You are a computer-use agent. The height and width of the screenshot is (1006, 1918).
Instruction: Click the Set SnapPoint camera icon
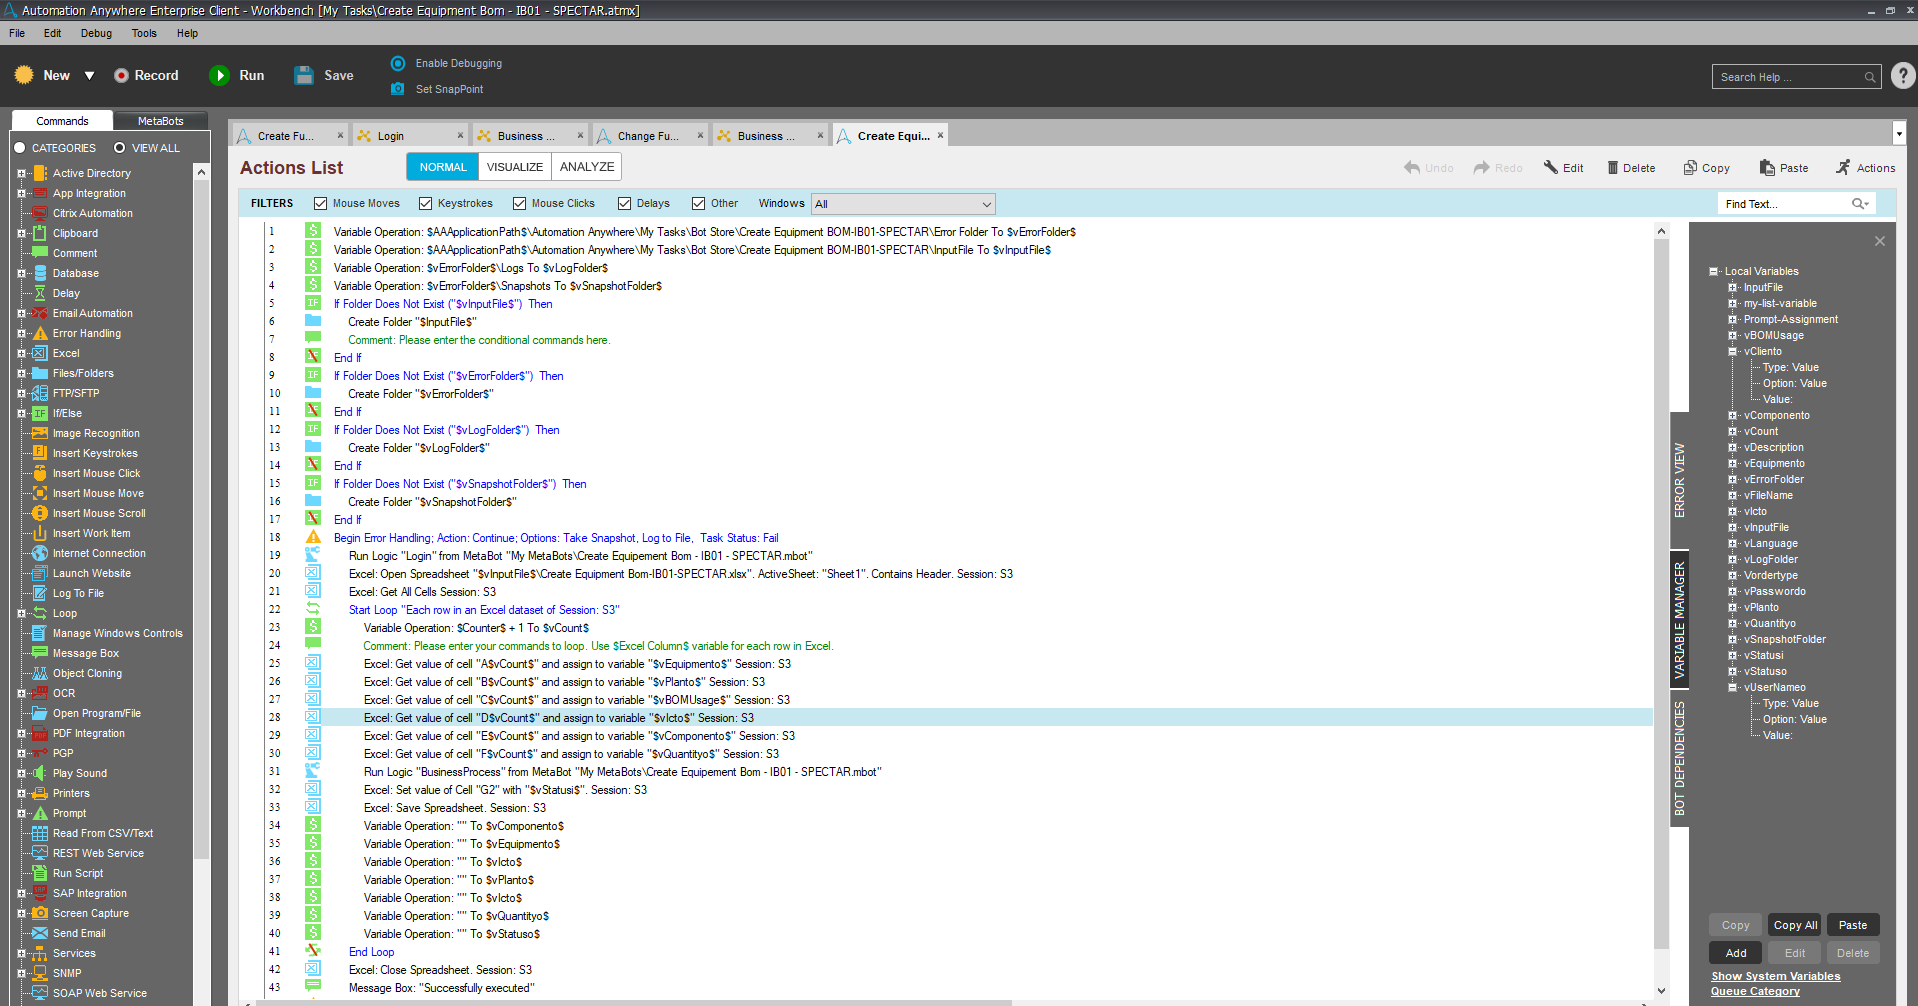click(x=398, y=89)
